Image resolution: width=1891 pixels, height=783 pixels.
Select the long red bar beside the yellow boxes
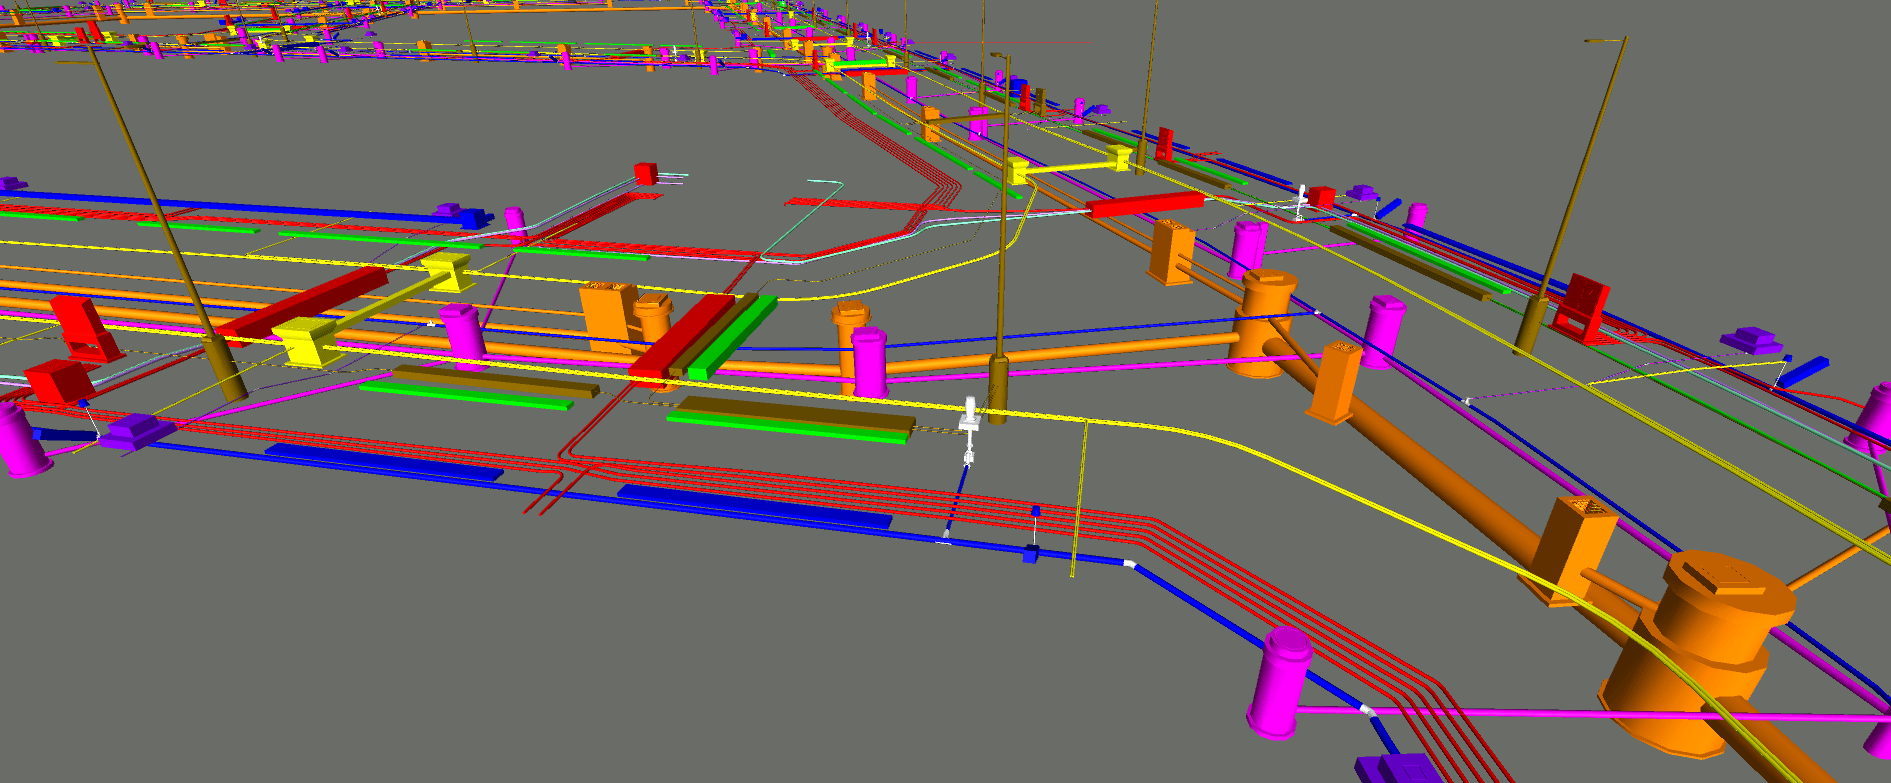pyautogui.click(x=1145, y=205)
